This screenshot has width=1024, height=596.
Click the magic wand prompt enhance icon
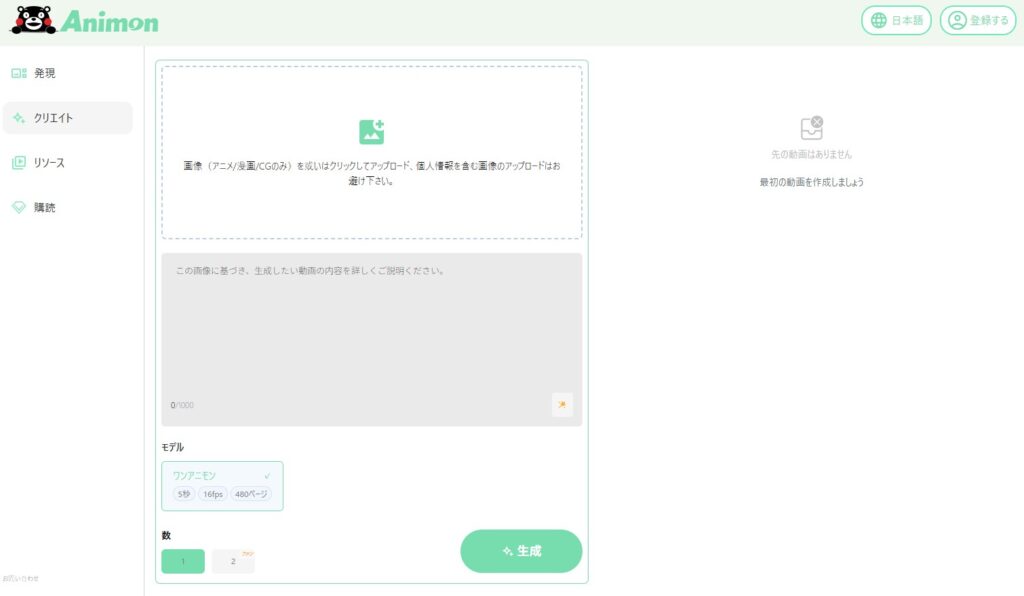pos(562,404)
